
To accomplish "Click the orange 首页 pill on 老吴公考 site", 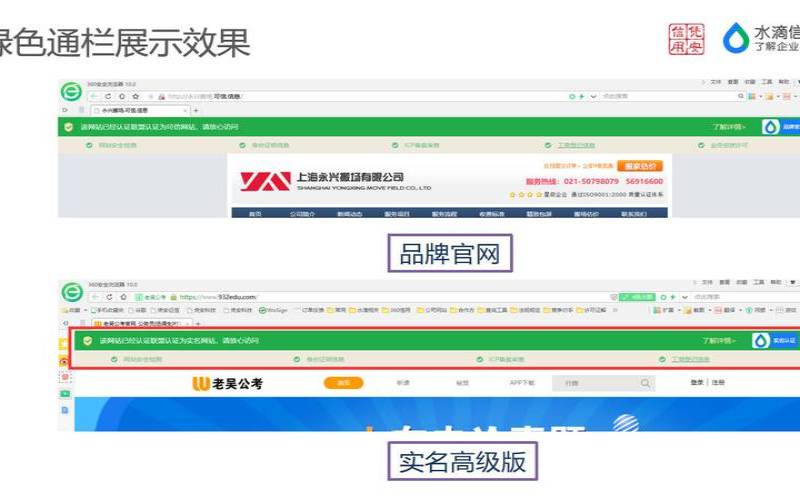I will 343,383.
